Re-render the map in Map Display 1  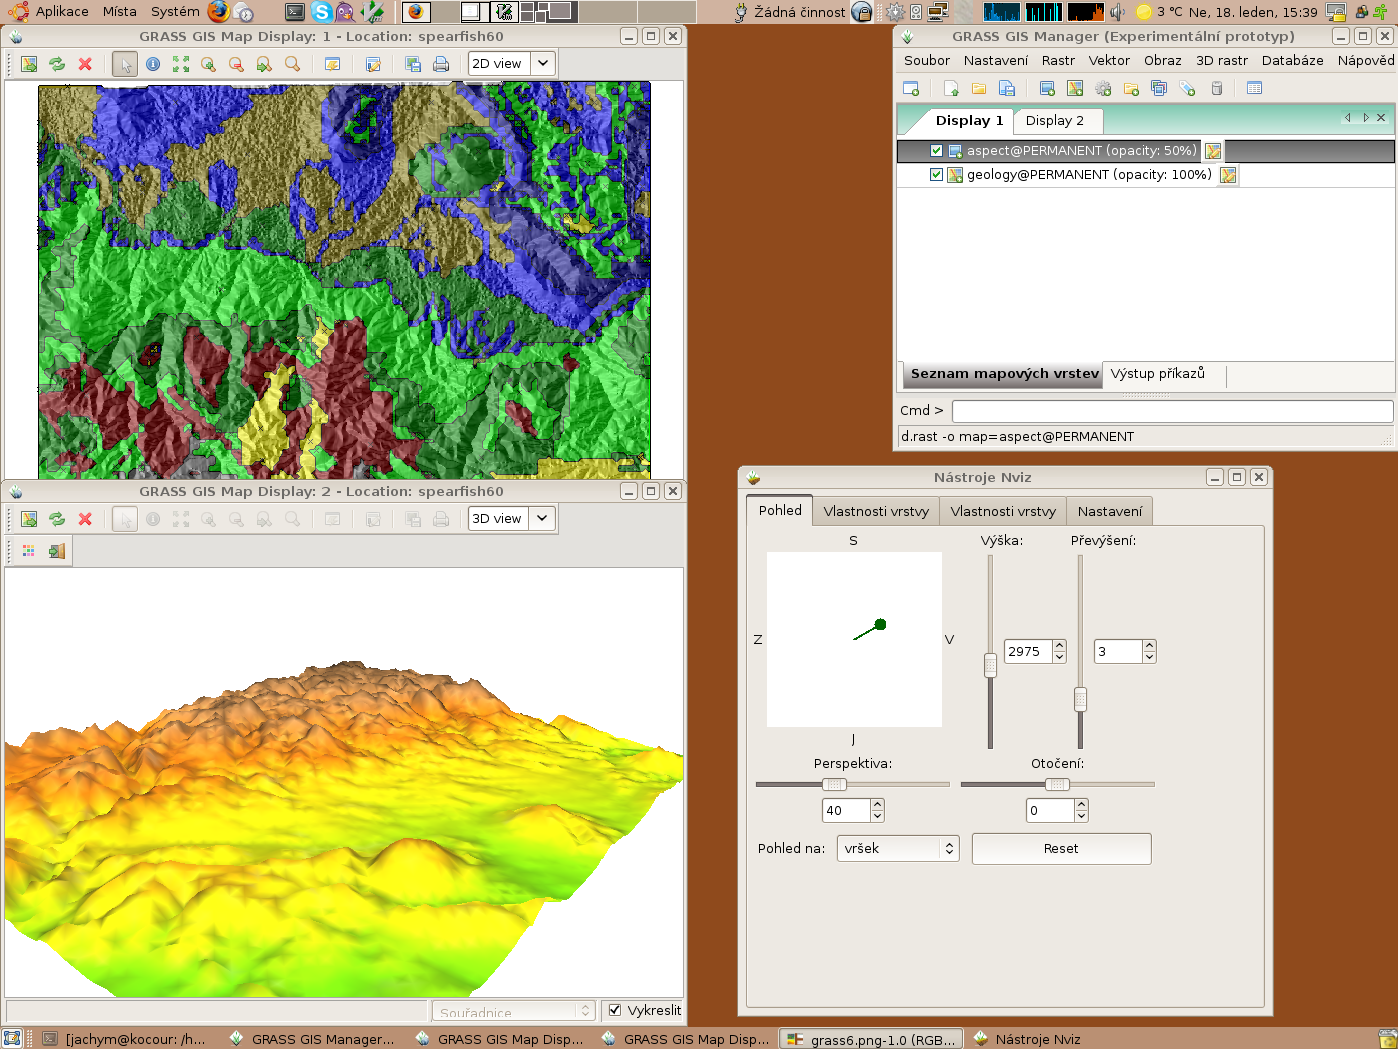[57, 64]
